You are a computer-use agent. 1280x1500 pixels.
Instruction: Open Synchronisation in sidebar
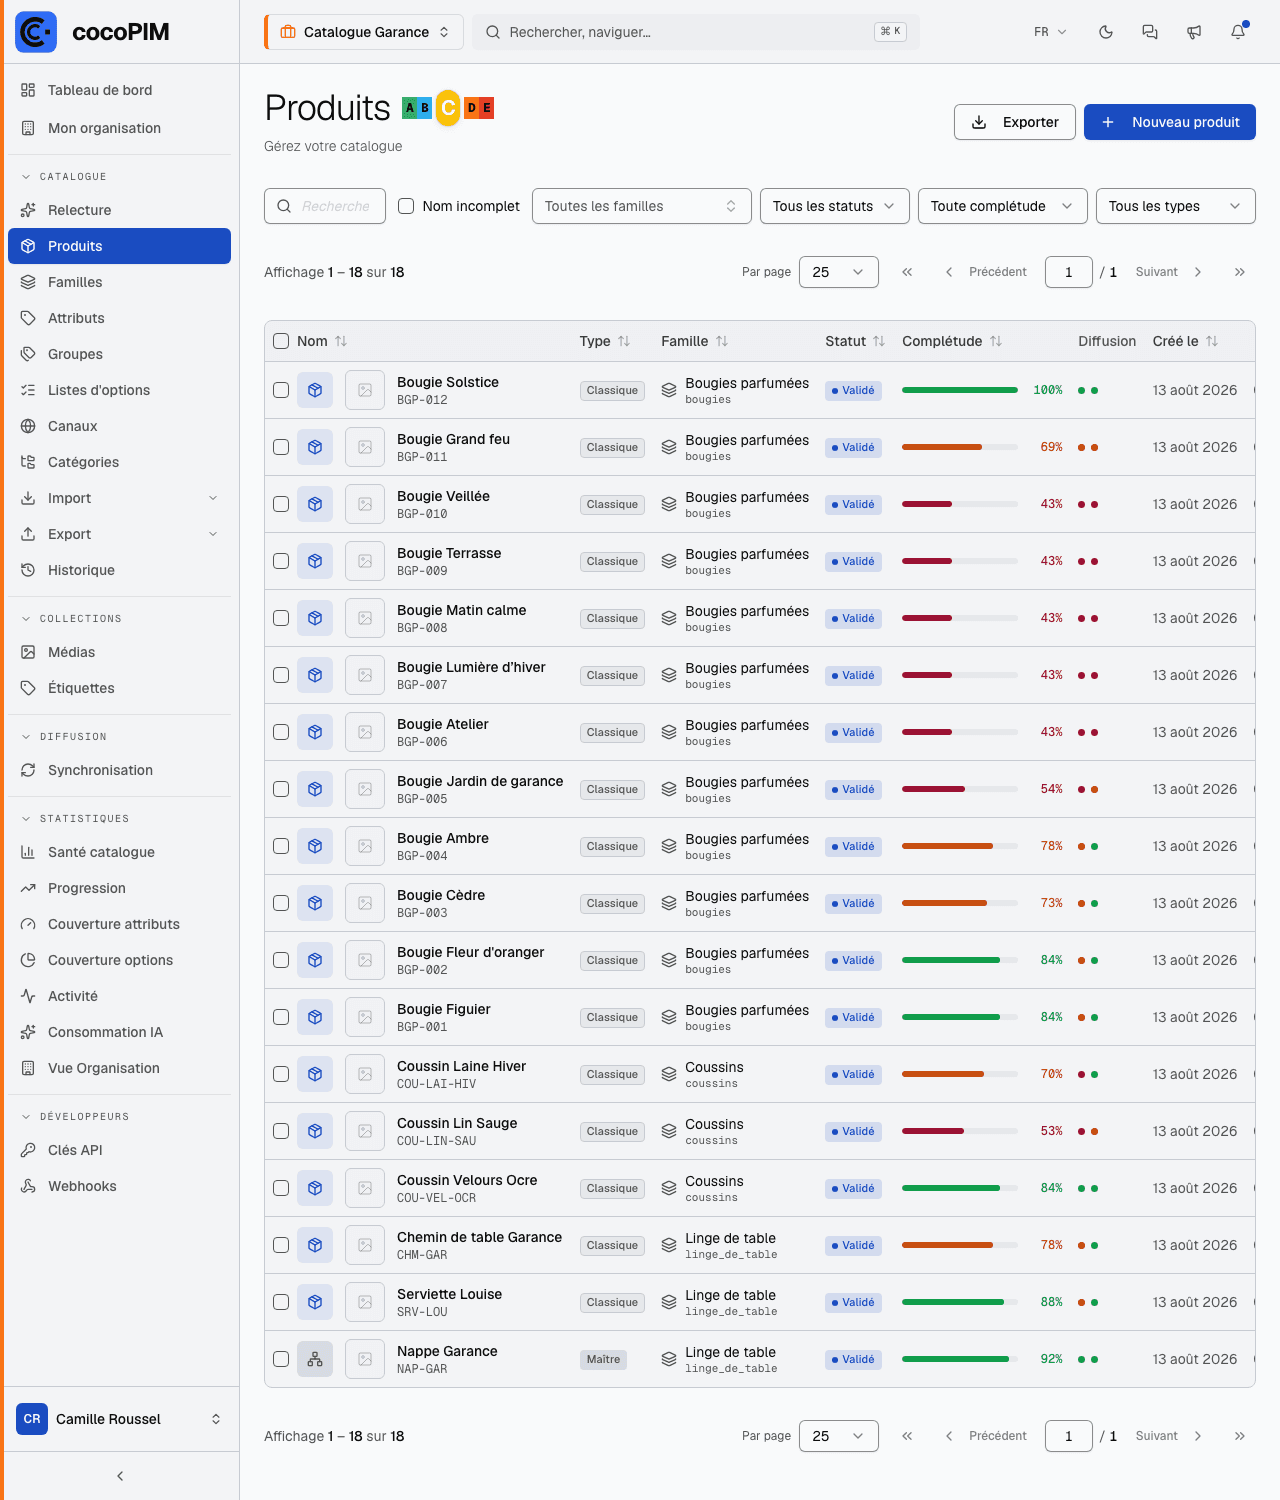(119, 770)
